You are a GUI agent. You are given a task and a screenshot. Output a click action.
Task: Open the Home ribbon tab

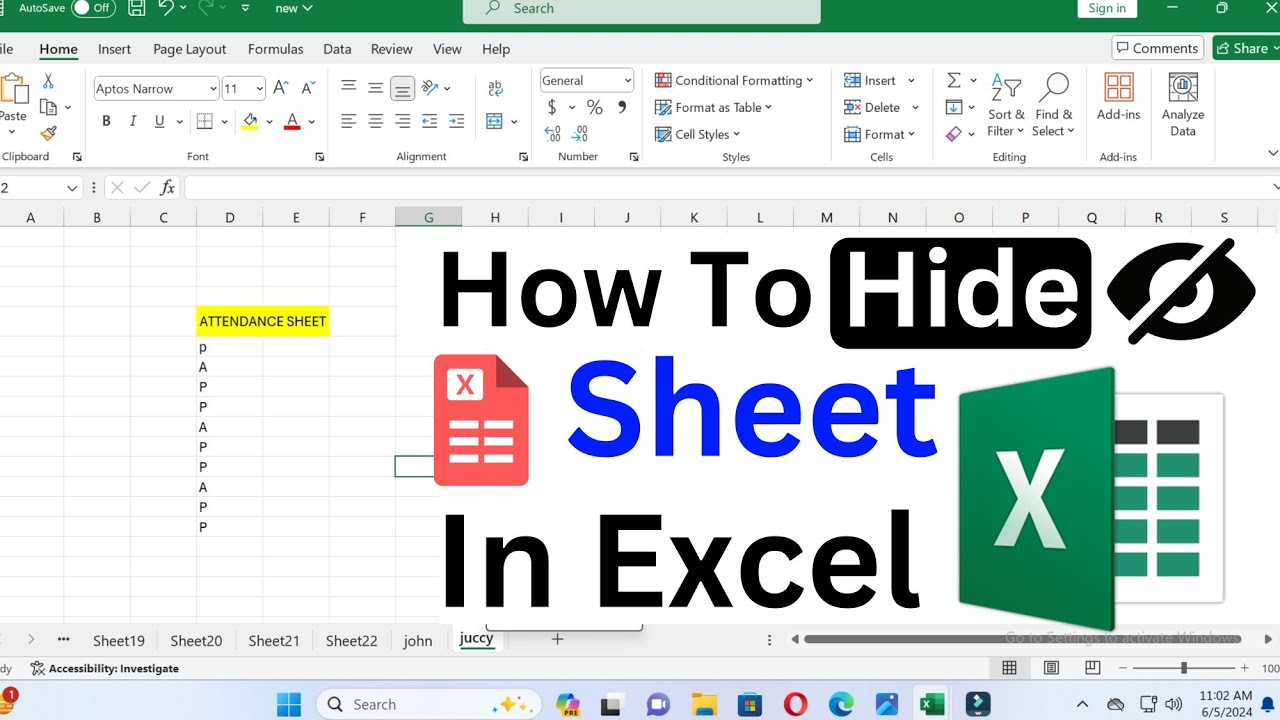point(58,49)
